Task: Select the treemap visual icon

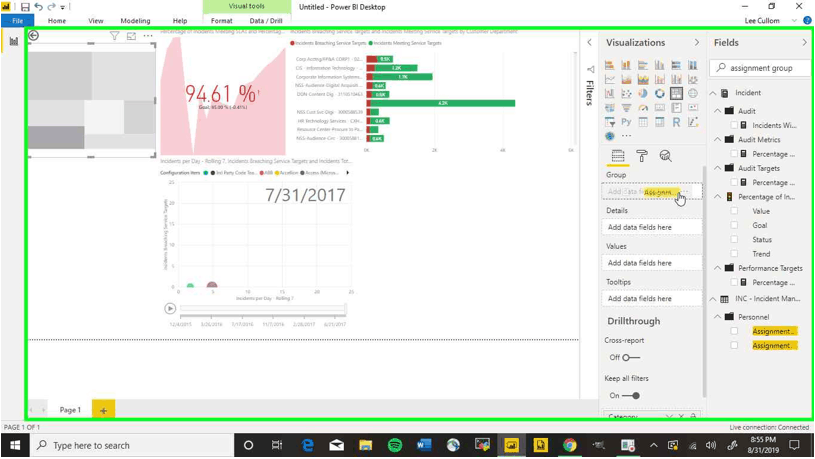Action: point(677,94)
